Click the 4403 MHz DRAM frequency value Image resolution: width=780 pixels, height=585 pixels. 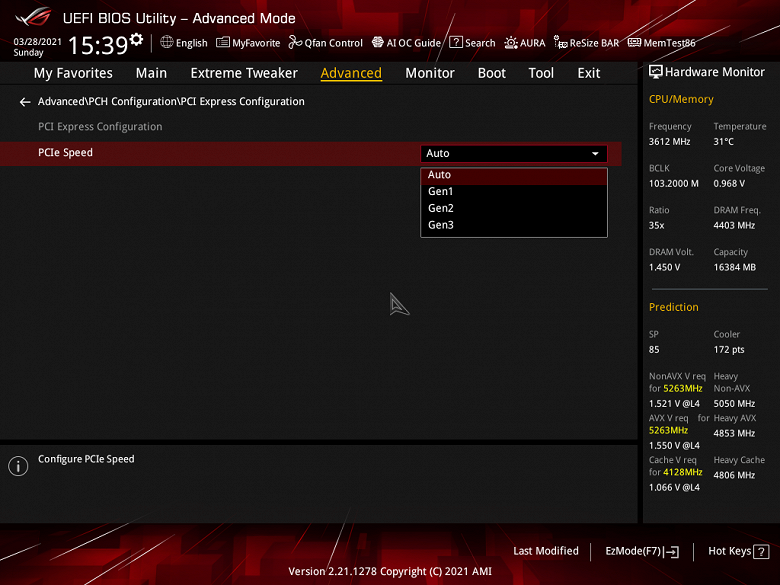[734, 225]
